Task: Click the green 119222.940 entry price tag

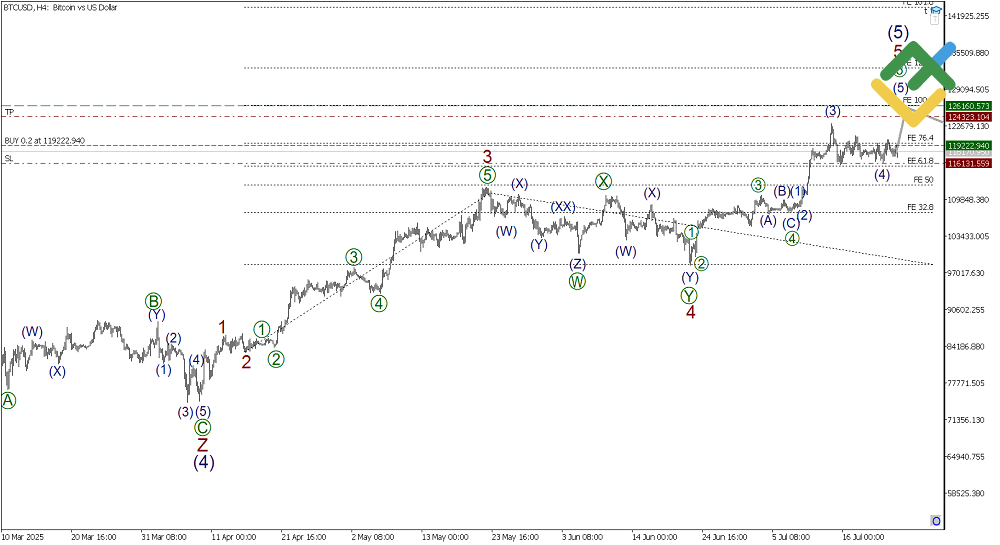Action: [967, 145]
